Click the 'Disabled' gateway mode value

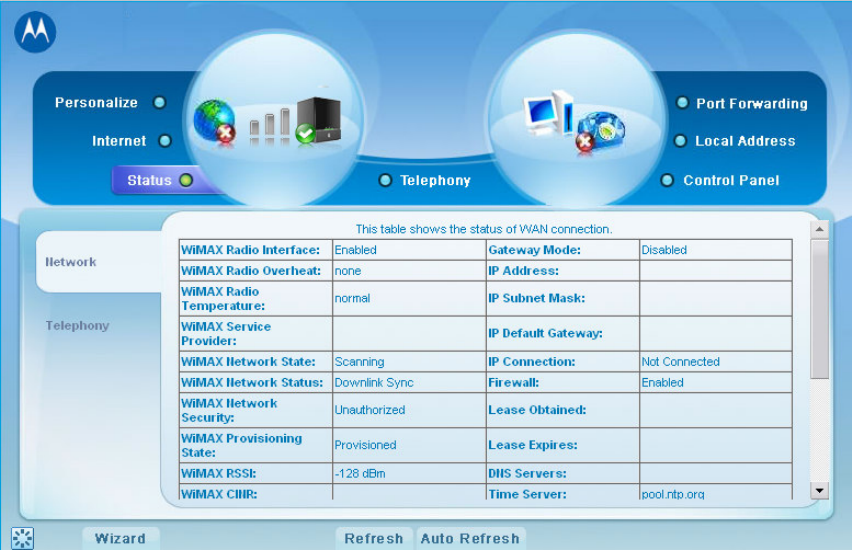664,250
